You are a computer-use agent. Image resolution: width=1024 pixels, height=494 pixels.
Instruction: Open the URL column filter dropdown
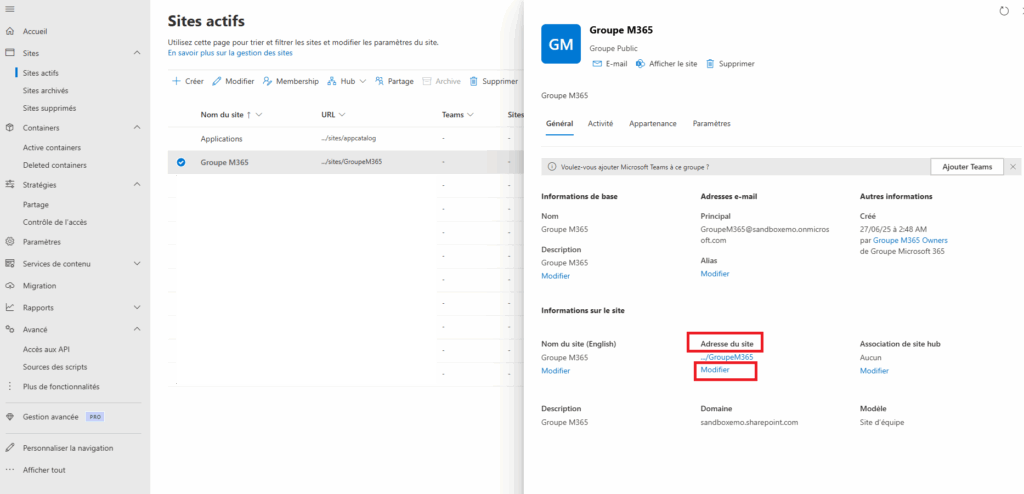pyautogui.click(x=342, y=115)
